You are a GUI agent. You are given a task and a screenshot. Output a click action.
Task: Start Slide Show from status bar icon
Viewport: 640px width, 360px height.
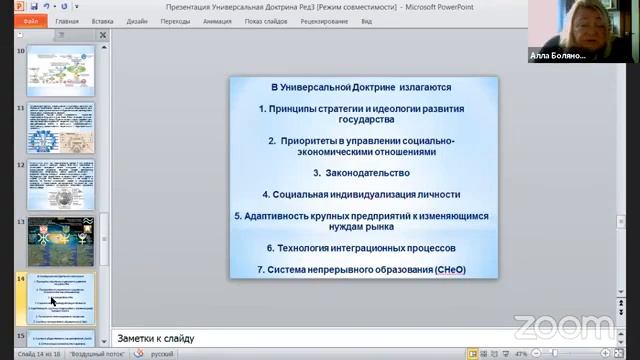pyautogui.click(x=506, y=354)
